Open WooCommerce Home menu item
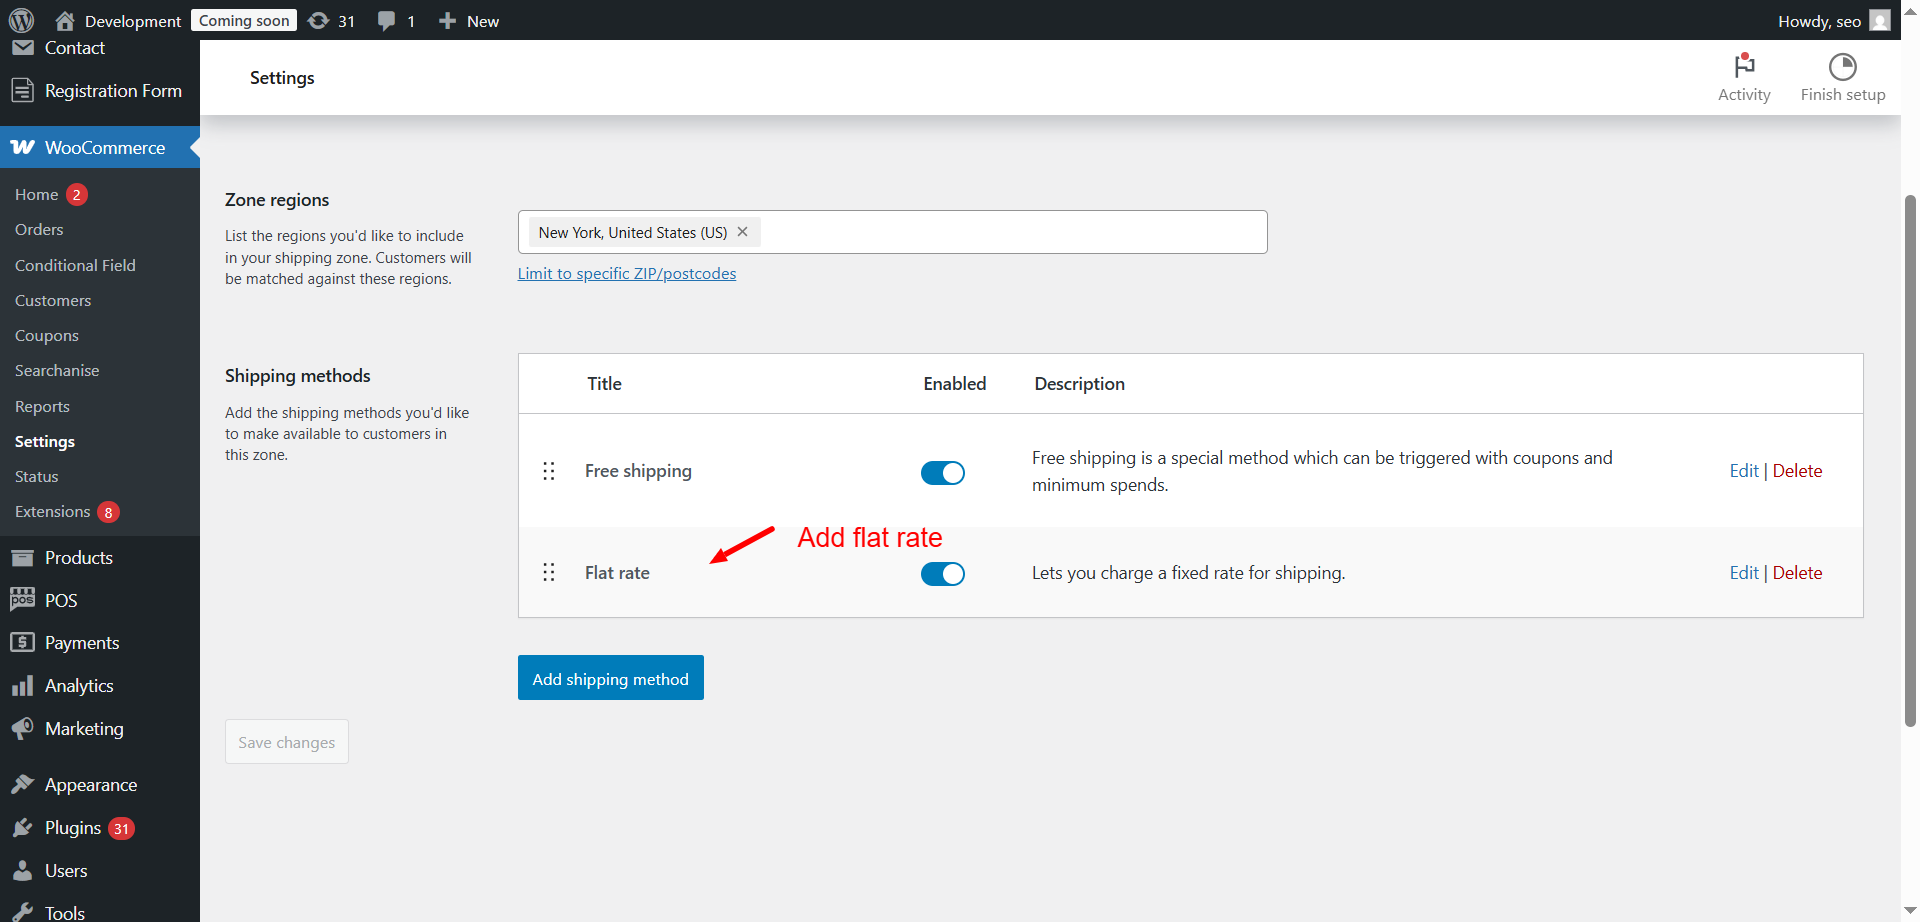Viewport: 1920px width, 922px height. 37,194
